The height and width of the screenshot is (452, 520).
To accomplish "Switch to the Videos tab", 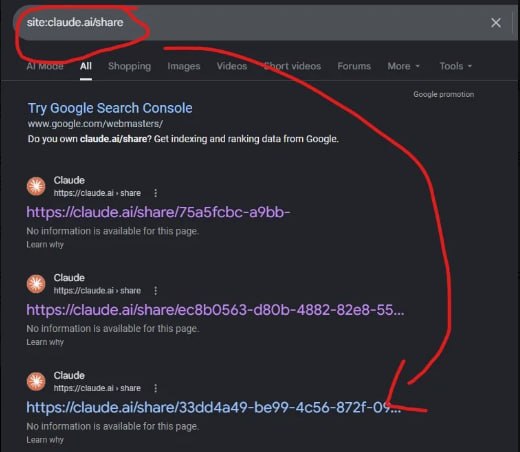I will [232, 66].
